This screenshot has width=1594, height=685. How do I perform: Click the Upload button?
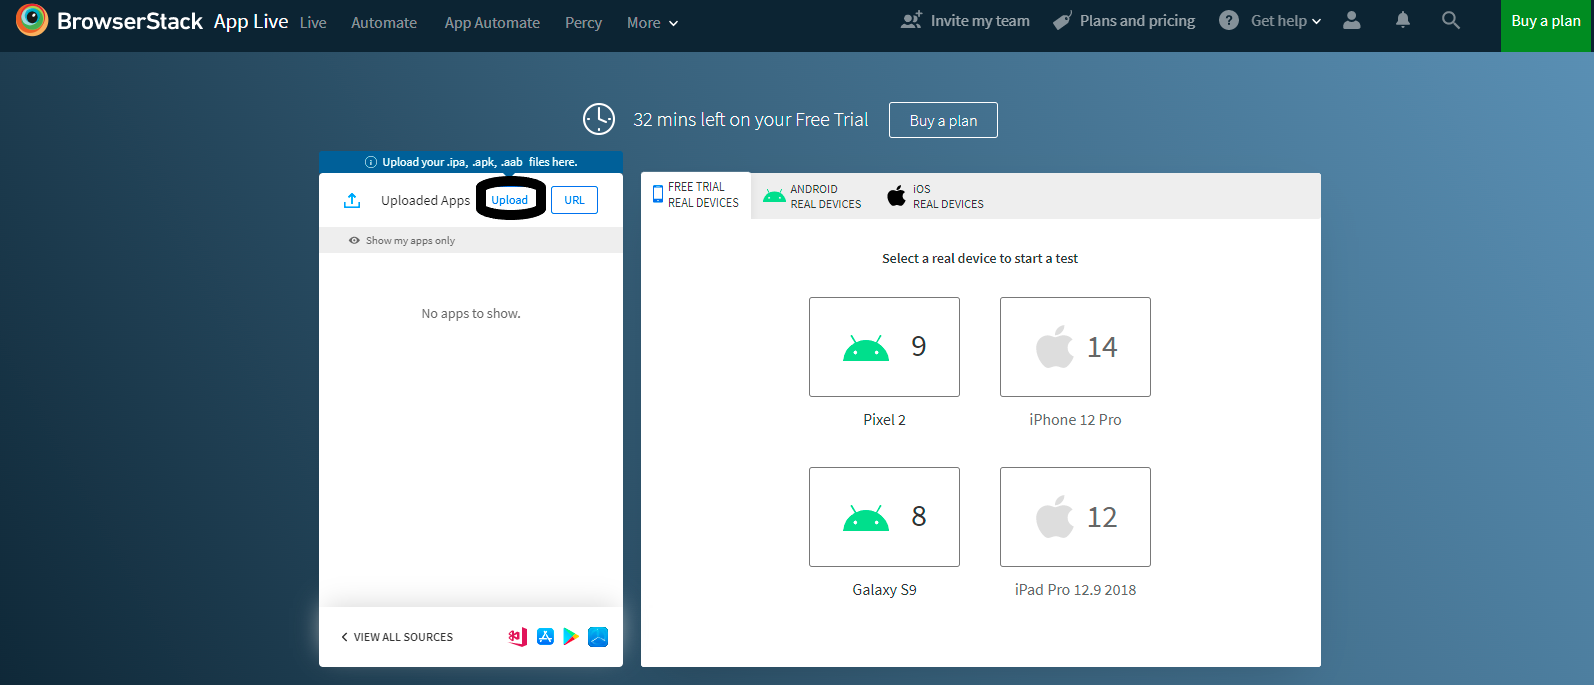point(510,200)
